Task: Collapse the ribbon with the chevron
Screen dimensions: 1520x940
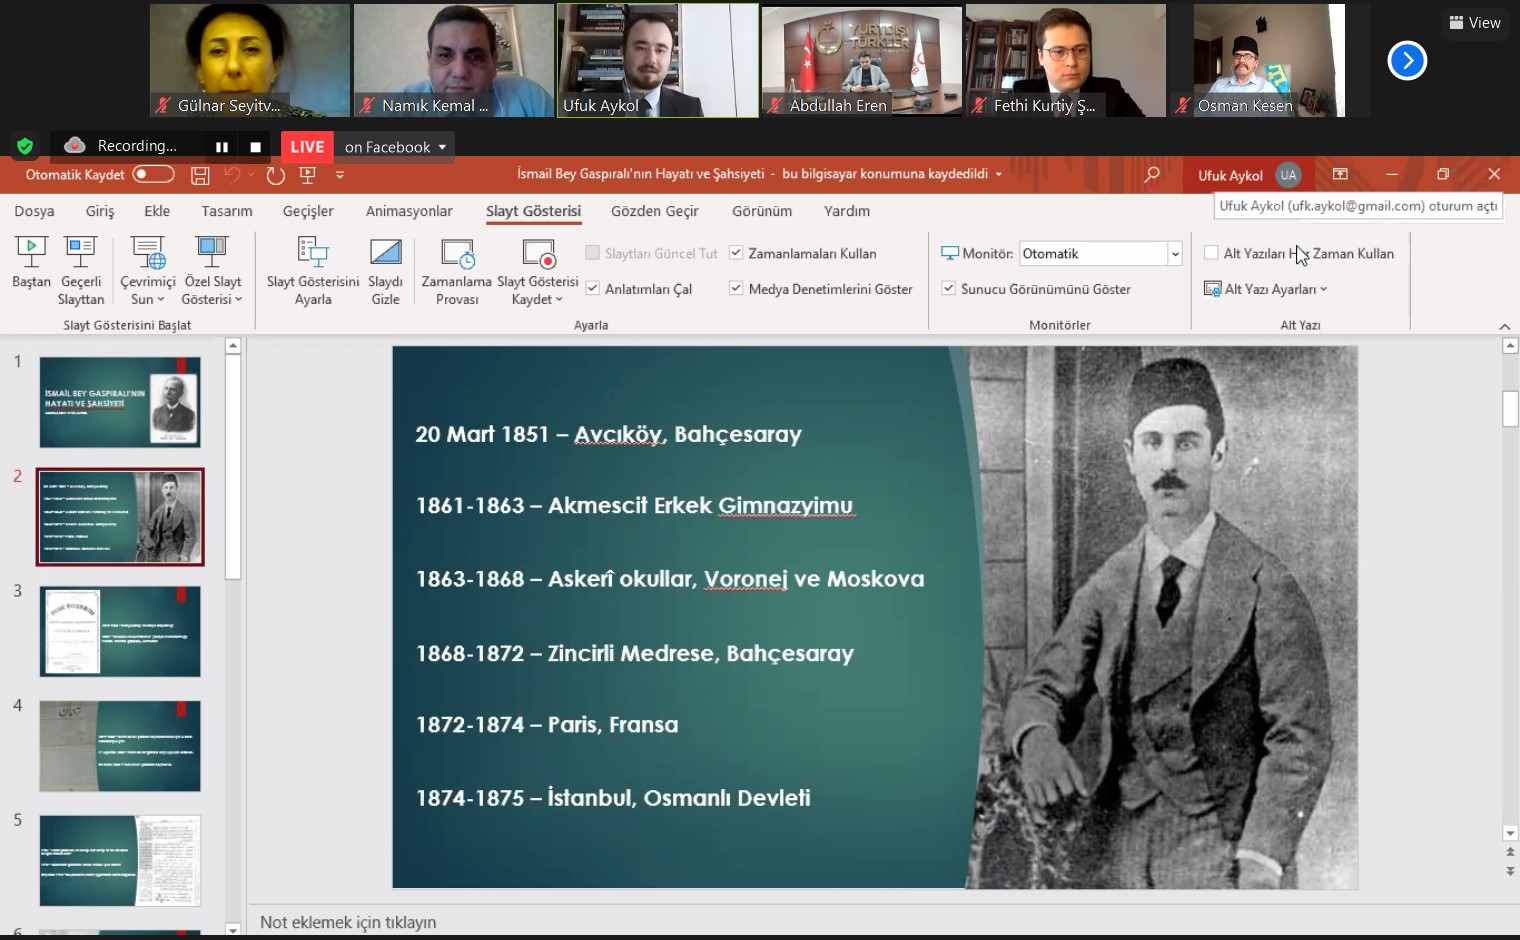Action: pos(1504,326)
